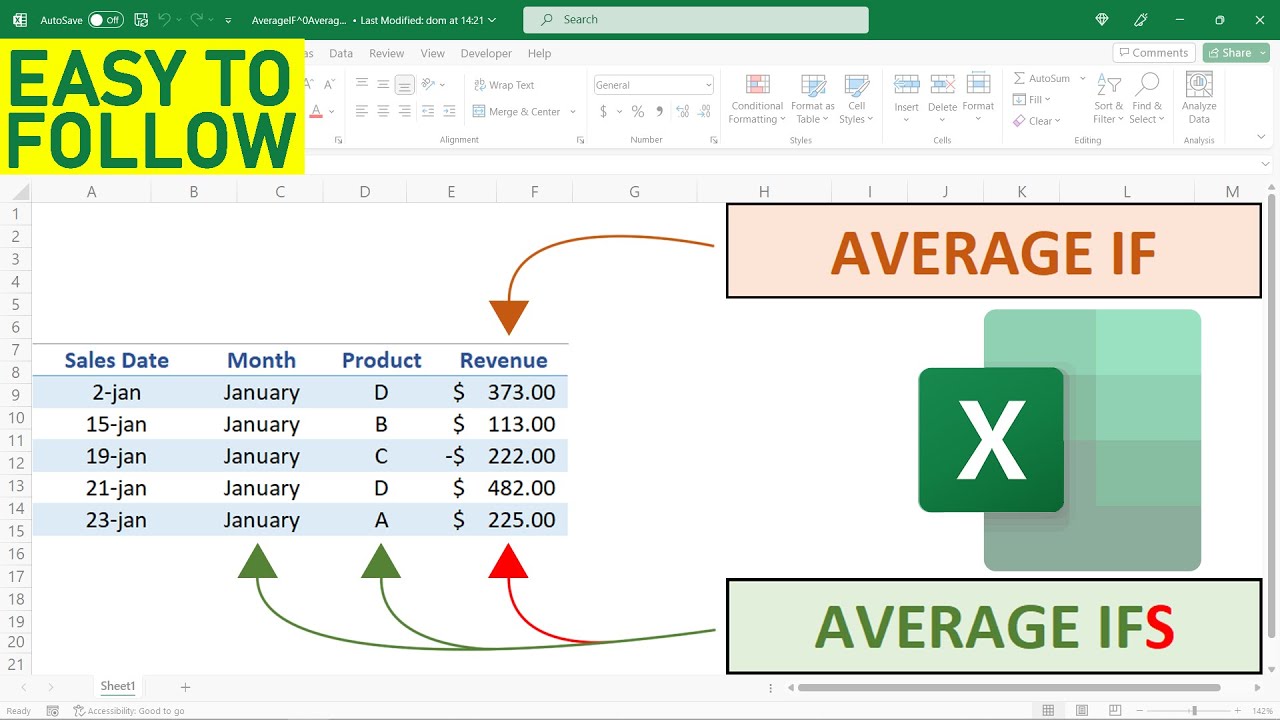Click the Insert cells icon
The image size is (1280, 720).
(x=907, y=85)
